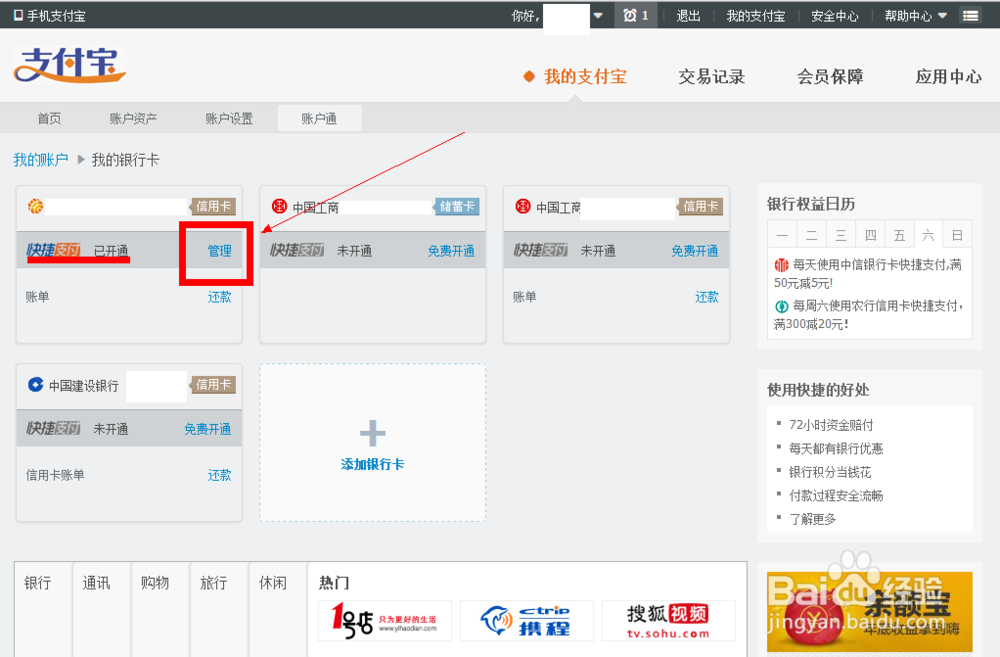The width and height of the screenshot is (1000, 657).
Task: Click 退出 to log out
Action: [x=688, y=15]
